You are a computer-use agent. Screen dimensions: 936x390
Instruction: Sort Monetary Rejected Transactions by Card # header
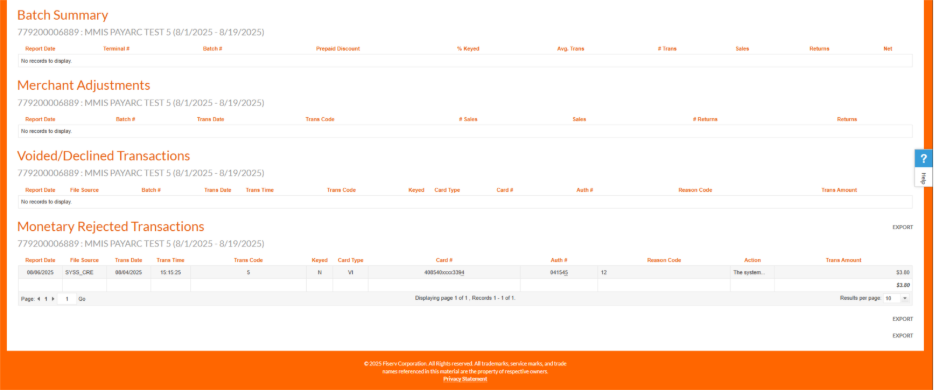[444, 260]
